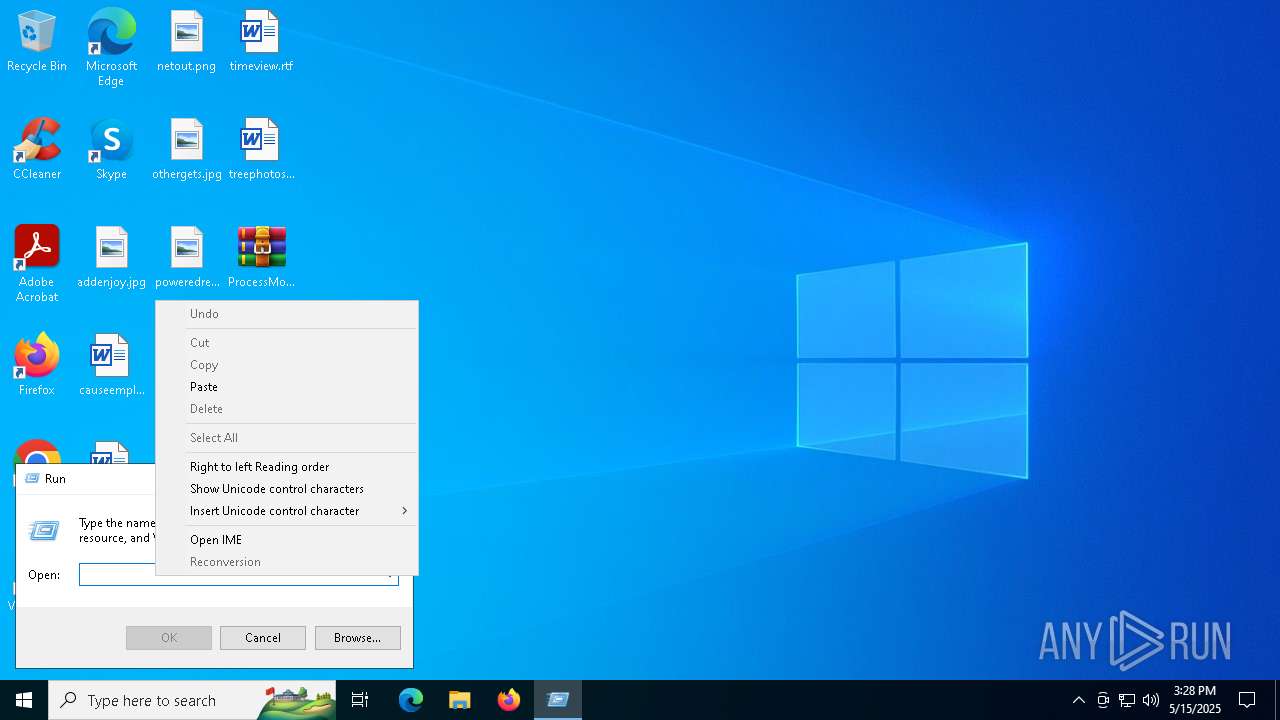Viewport: 1280px width, 720px height.
Task: Select the CCleaner desktop shortcut
Action: (37, 150)
